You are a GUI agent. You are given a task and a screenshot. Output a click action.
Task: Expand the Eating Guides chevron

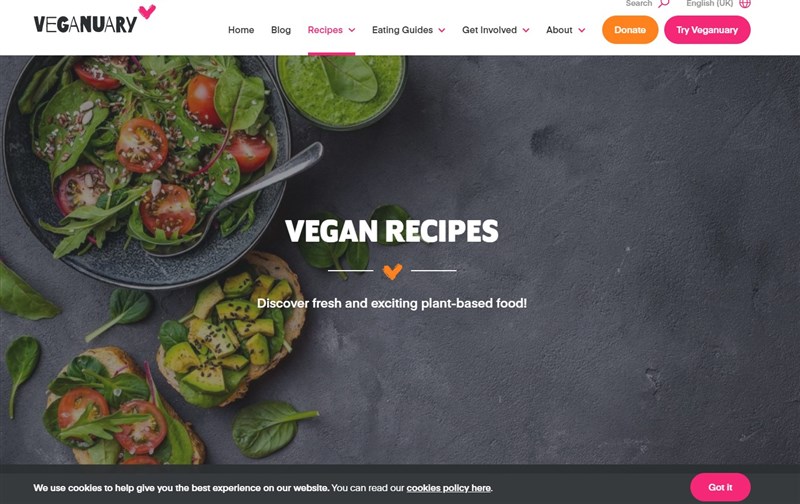coord(442,30)
